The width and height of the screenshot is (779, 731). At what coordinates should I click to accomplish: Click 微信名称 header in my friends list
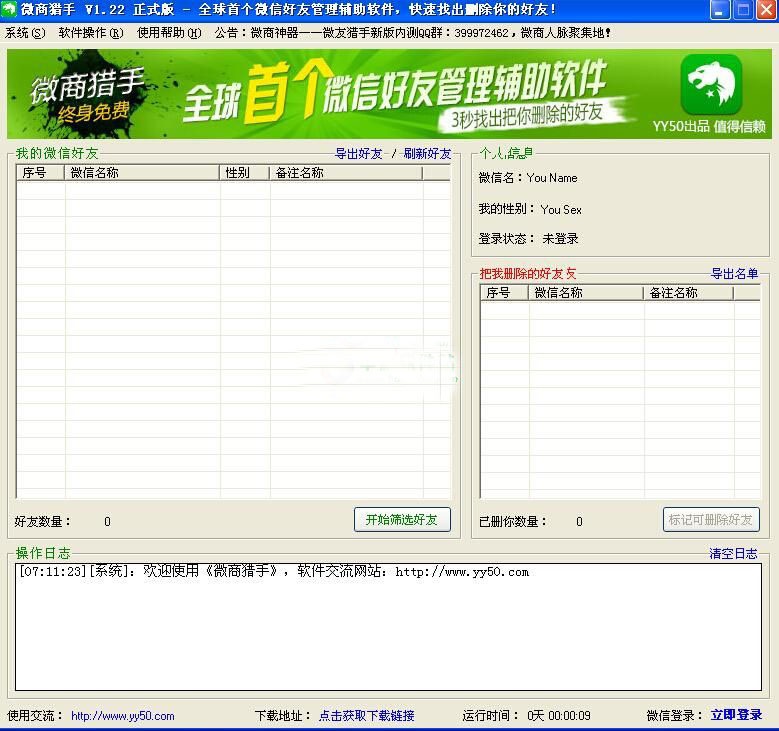[142, 172]
